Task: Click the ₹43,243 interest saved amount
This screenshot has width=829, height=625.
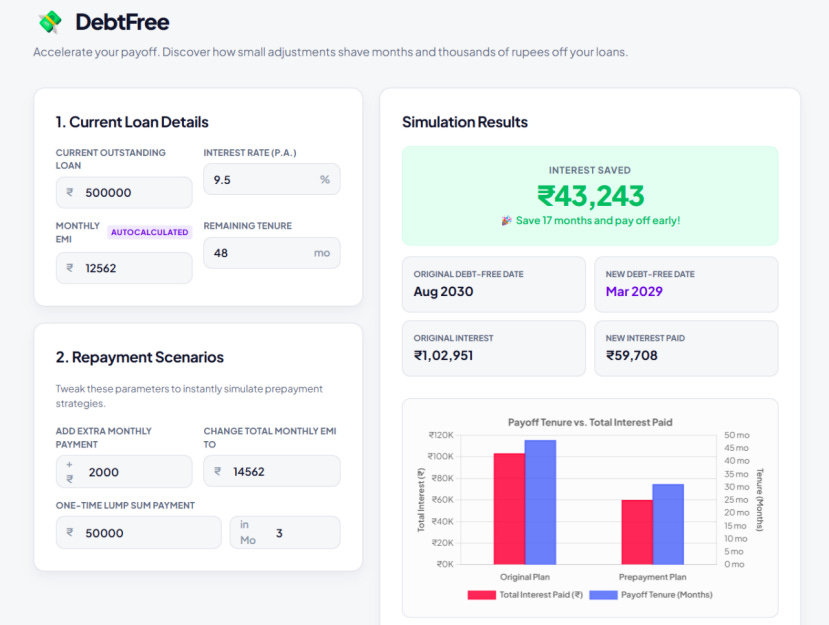Action: (x=590, y=196)
